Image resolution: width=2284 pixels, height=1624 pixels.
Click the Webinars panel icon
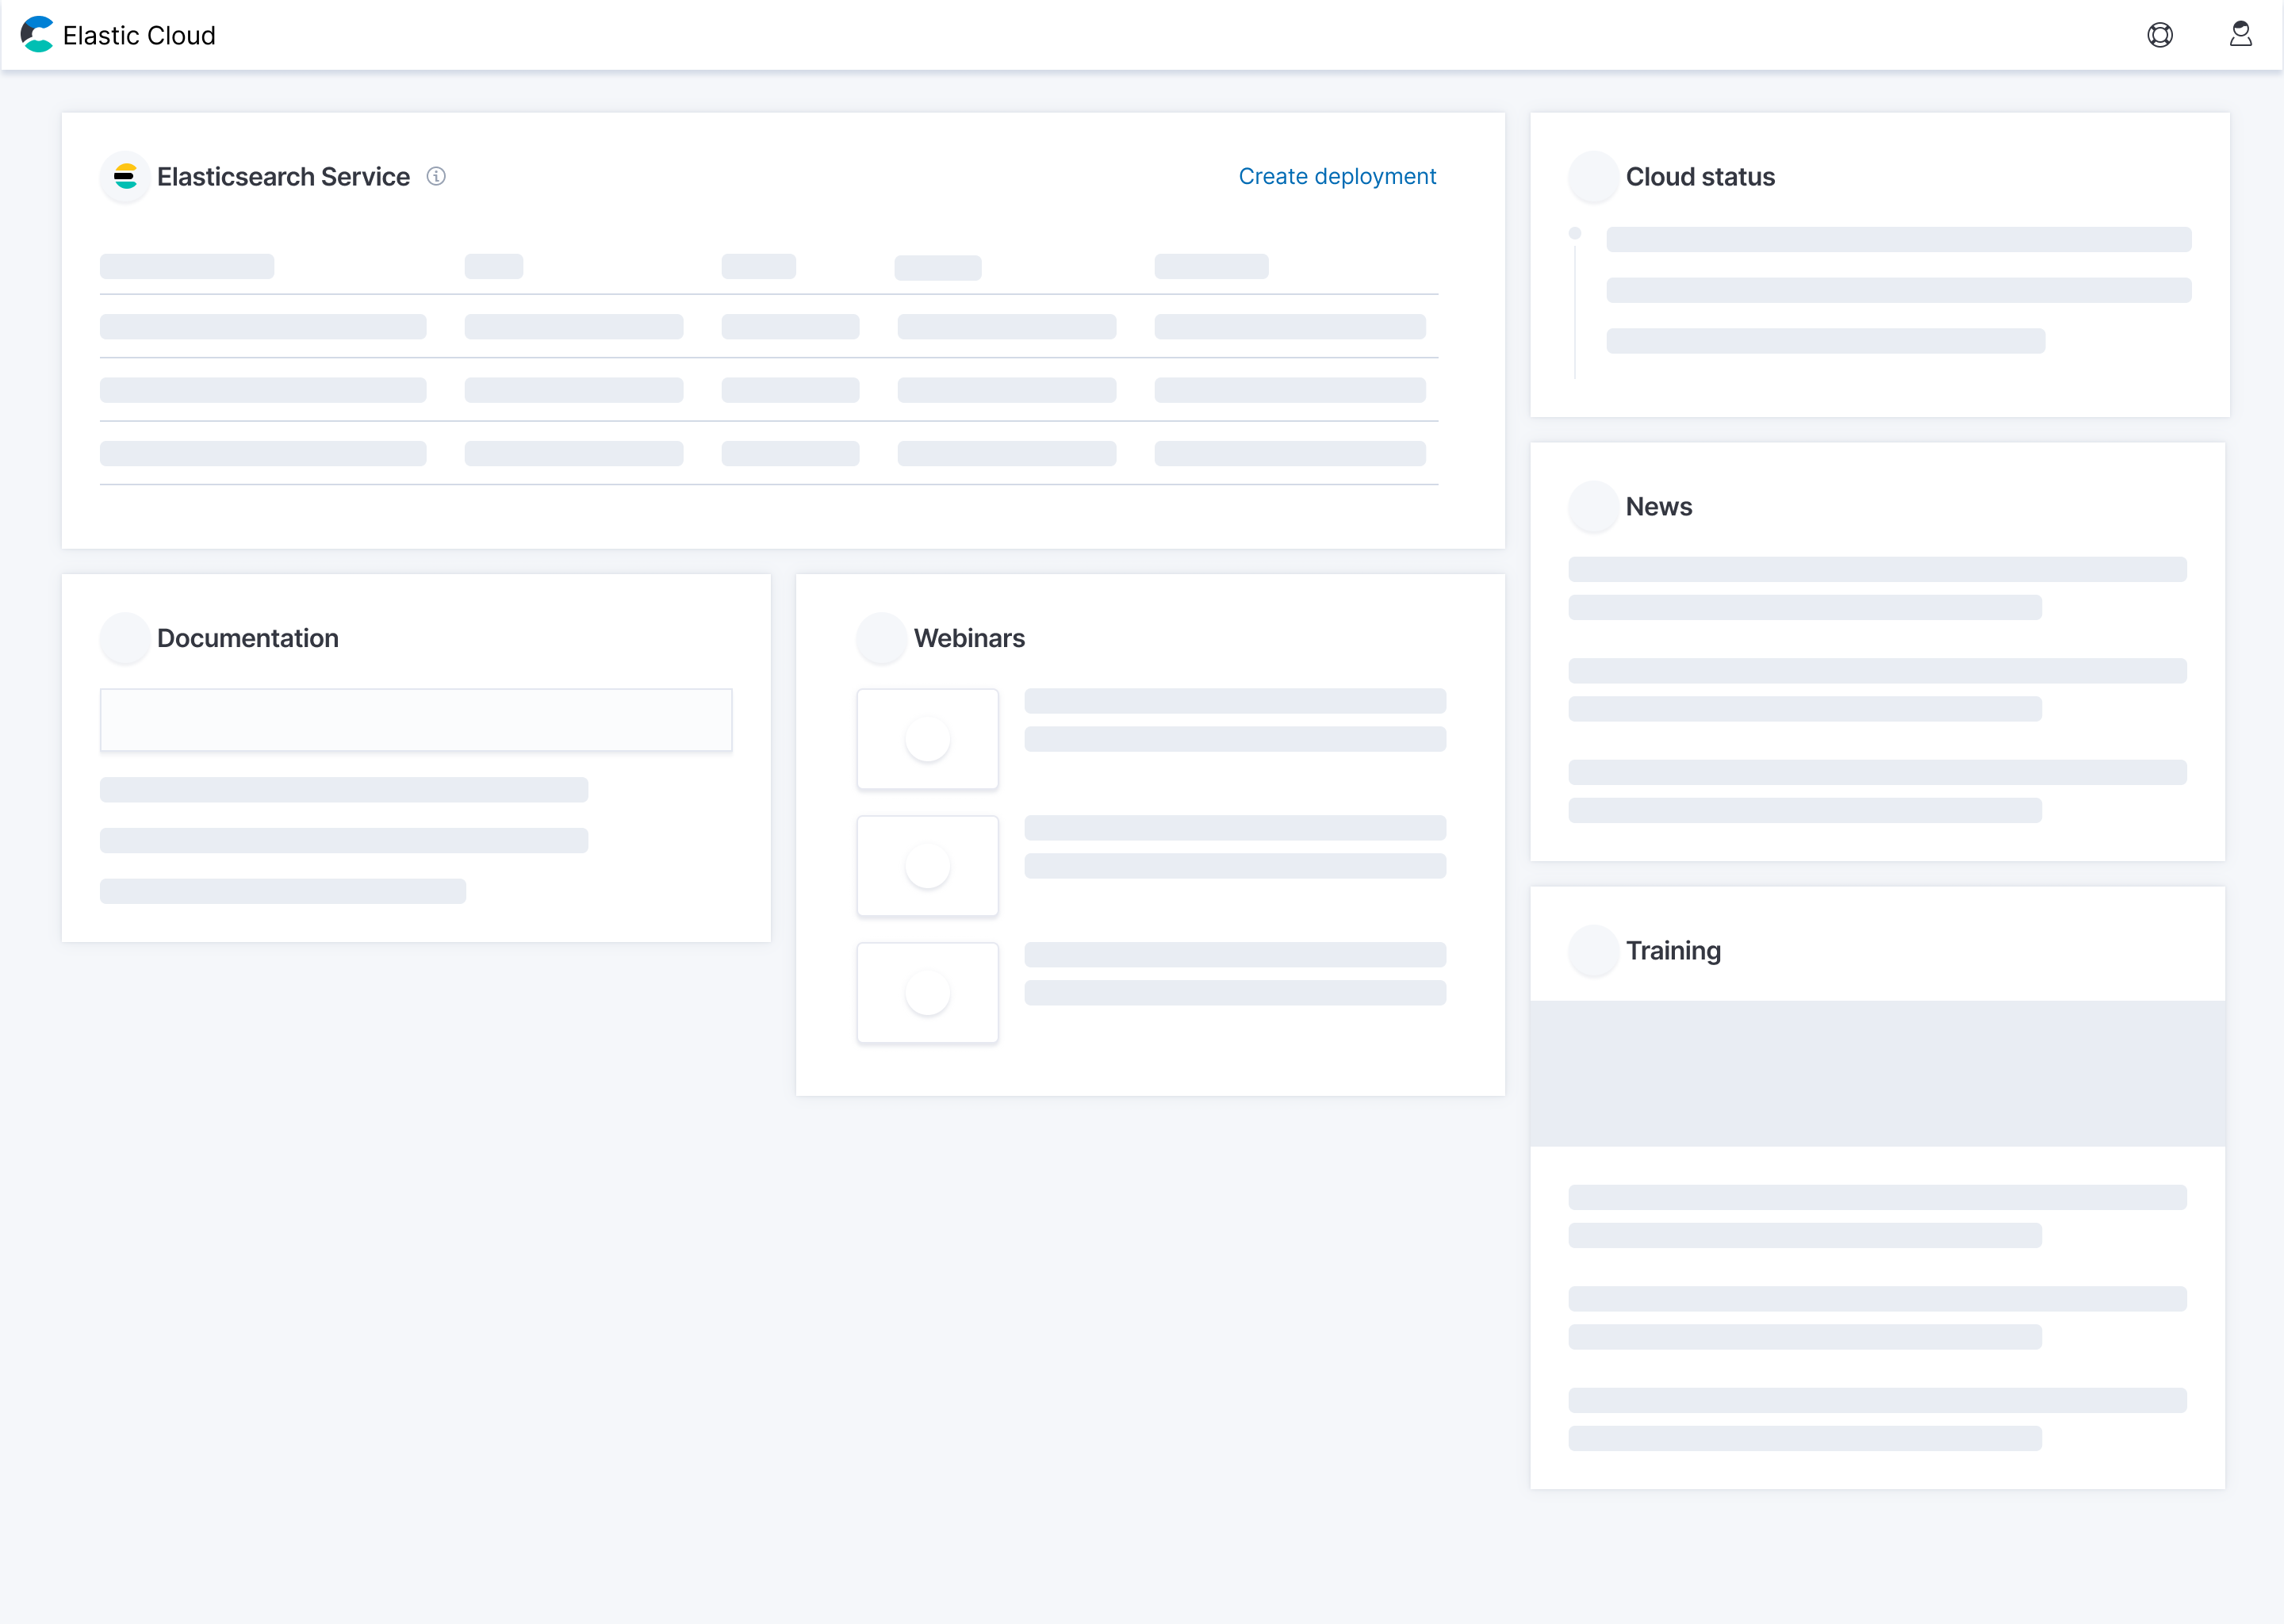[x=881, y=638]
